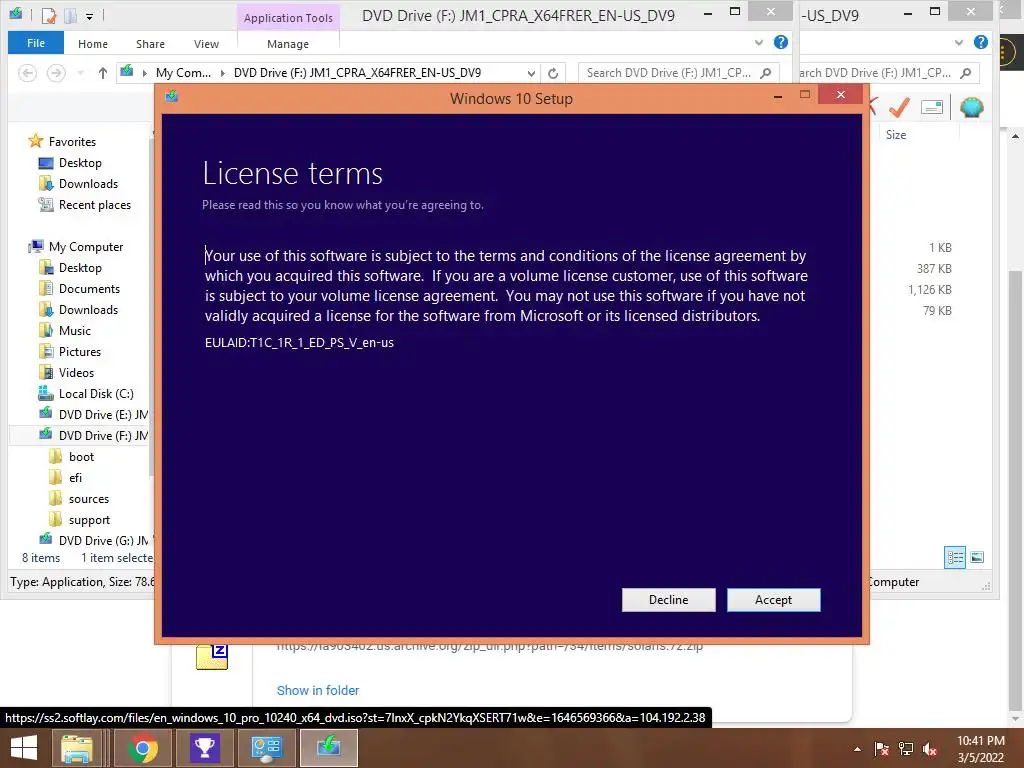
Task: Open the View ribbon tab
Action: (206, 44)
